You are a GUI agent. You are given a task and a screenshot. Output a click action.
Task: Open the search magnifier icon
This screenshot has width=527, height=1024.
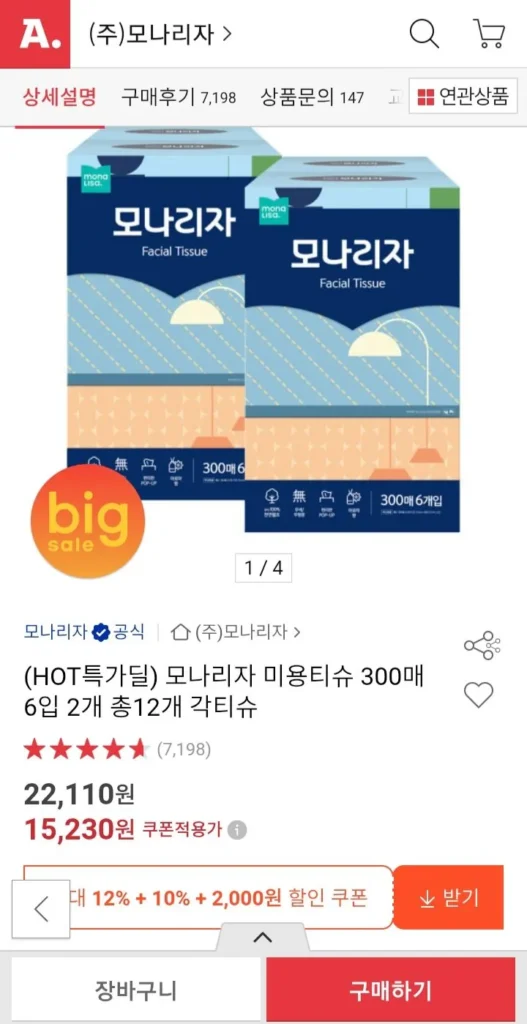pyautogui.click(x=424, y=33)
